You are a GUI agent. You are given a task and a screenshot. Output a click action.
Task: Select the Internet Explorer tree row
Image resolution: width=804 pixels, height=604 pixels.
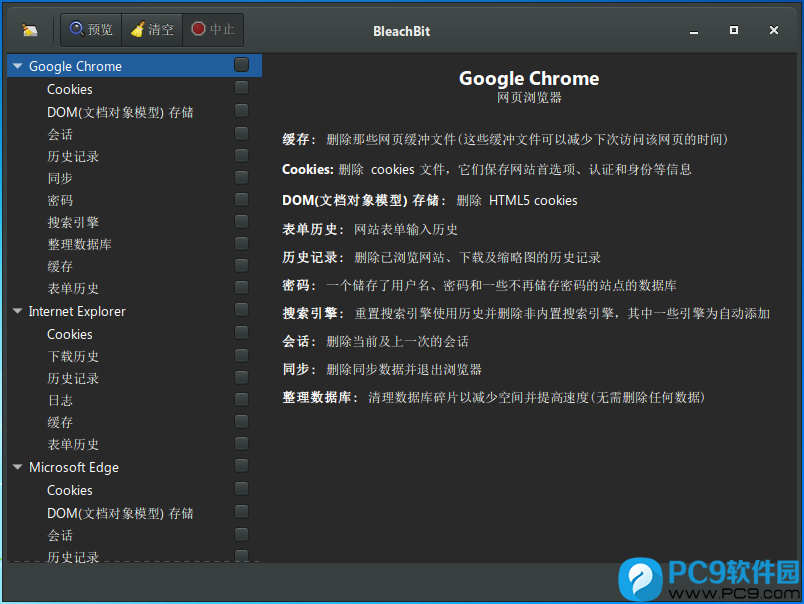[77, 311]
